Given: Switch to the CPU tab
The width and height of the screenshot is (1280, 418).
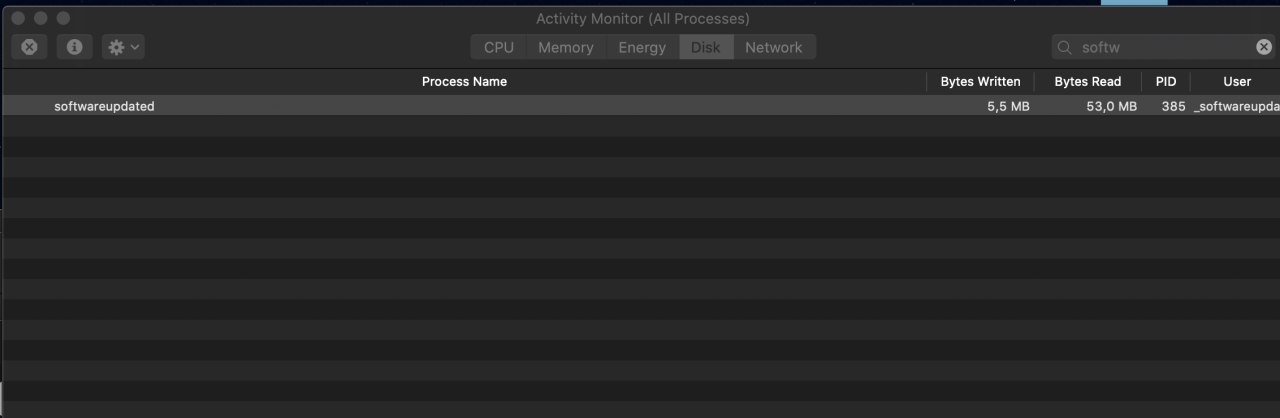Looking at the screenshot, I should 498,47.
